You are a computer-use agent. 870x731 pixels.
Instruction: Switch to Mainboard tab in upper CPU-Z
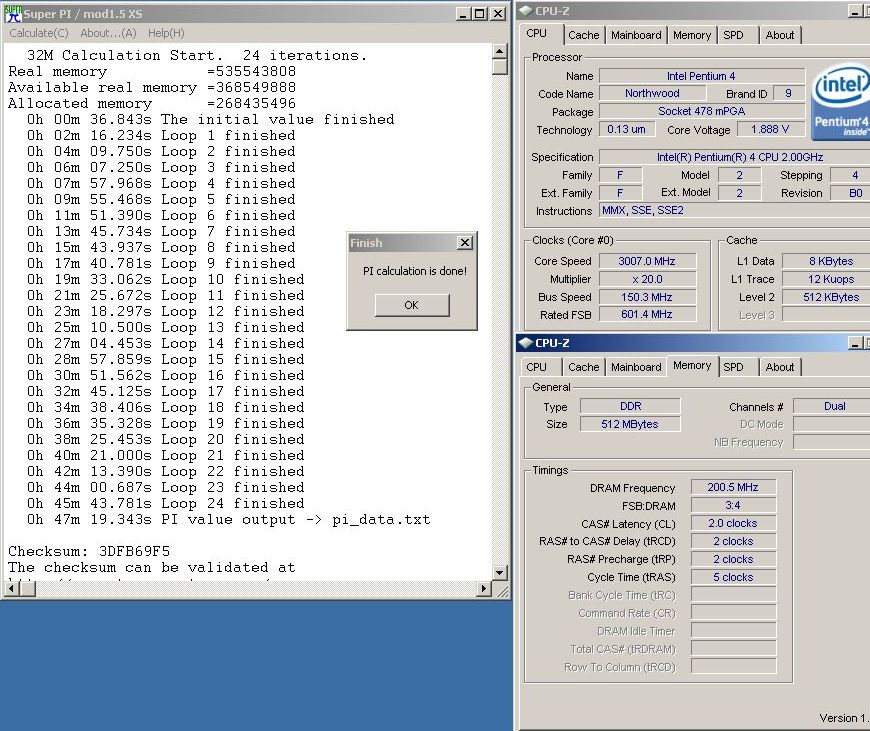tap(636, 35)
